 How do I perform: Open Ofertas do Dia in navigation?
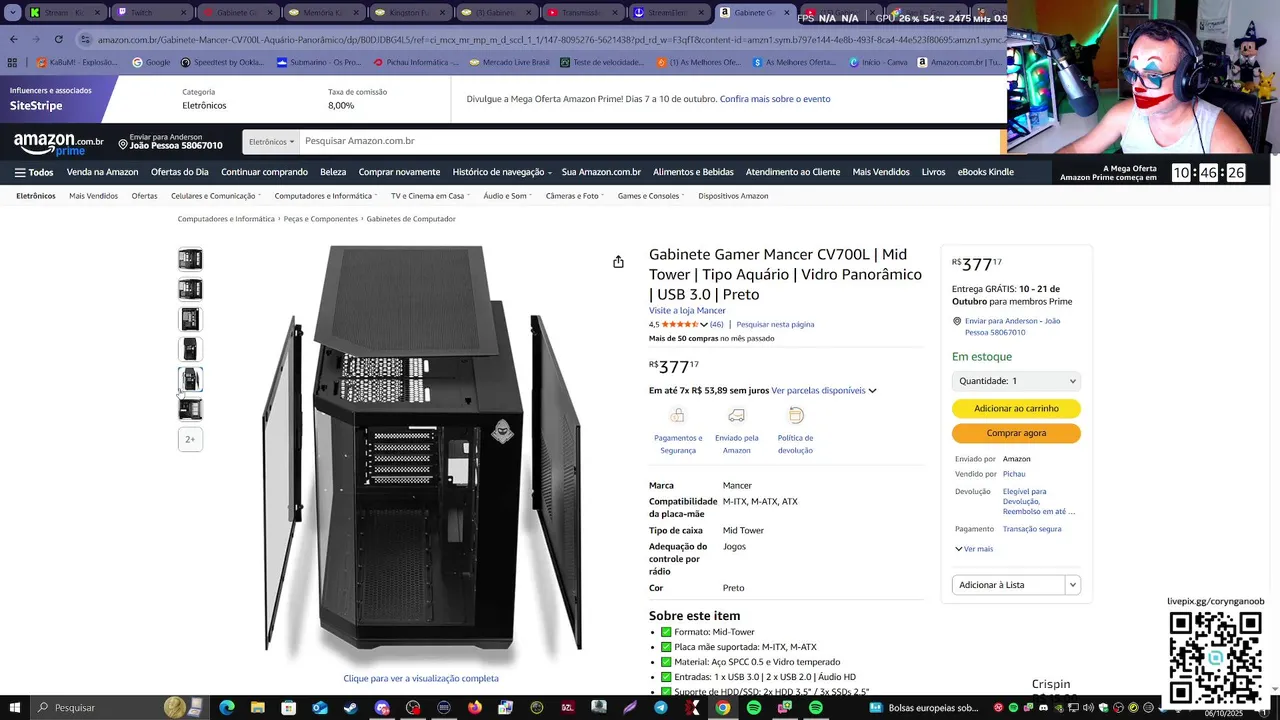tap(180, 172)
